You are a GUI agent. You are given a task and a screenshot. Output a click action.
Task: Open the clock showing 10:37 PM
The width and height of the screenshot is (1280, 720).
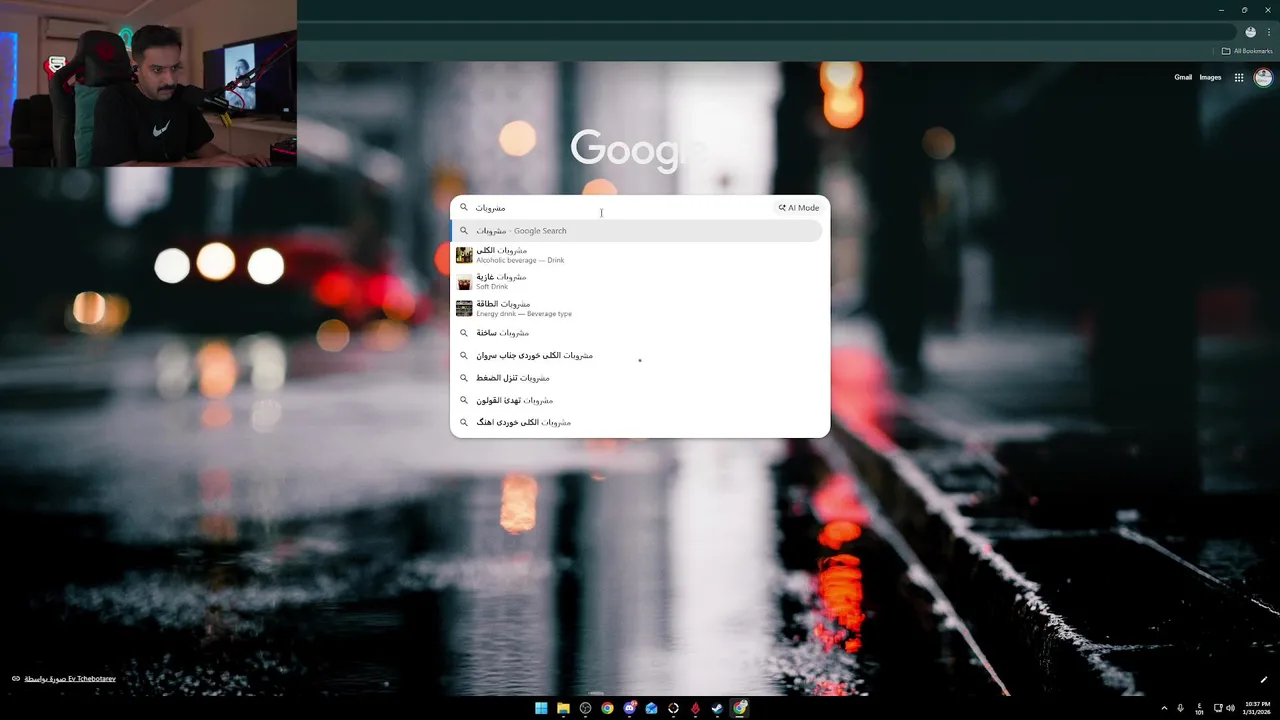1257,708
